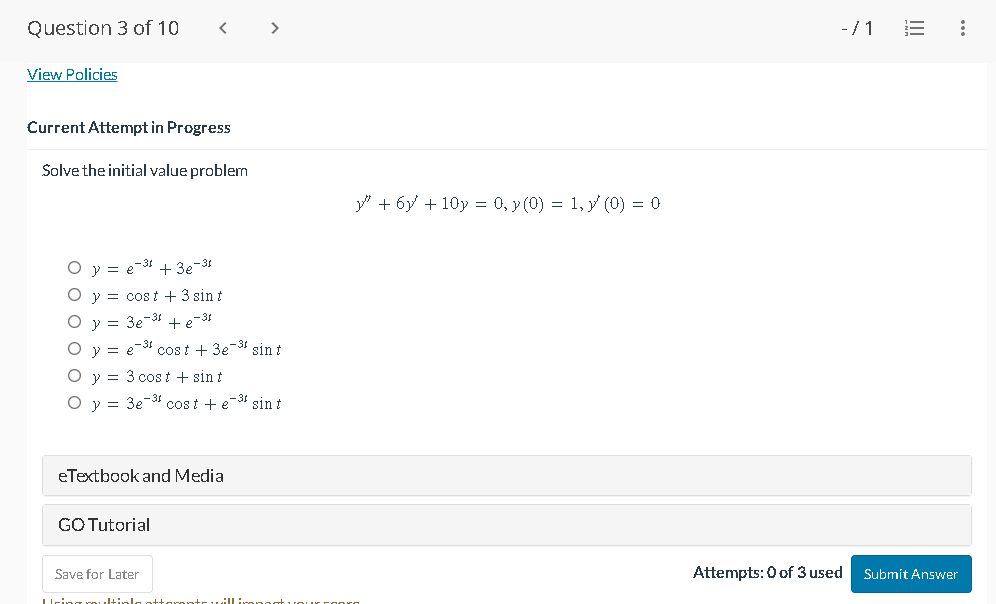996x604 pixels.
Task: Select answer y = e^-3t + 3e^-3t
Action: click(74, 267)
